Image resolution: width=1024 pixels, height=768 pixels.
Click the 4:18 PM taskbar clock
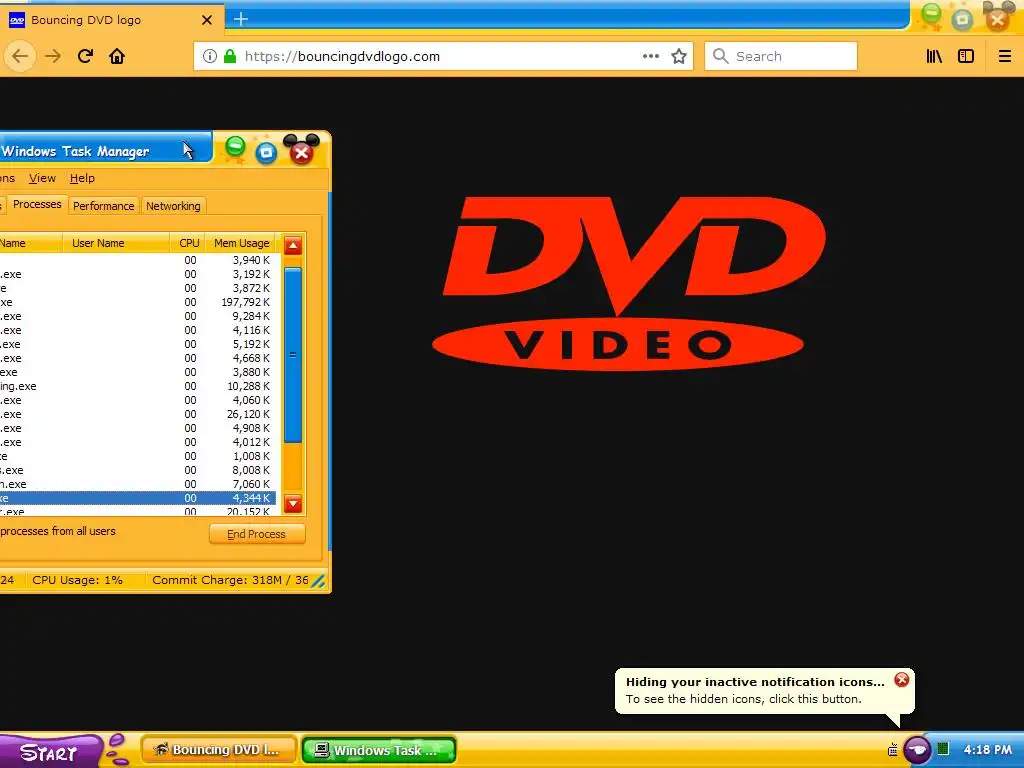click(987, 750)
